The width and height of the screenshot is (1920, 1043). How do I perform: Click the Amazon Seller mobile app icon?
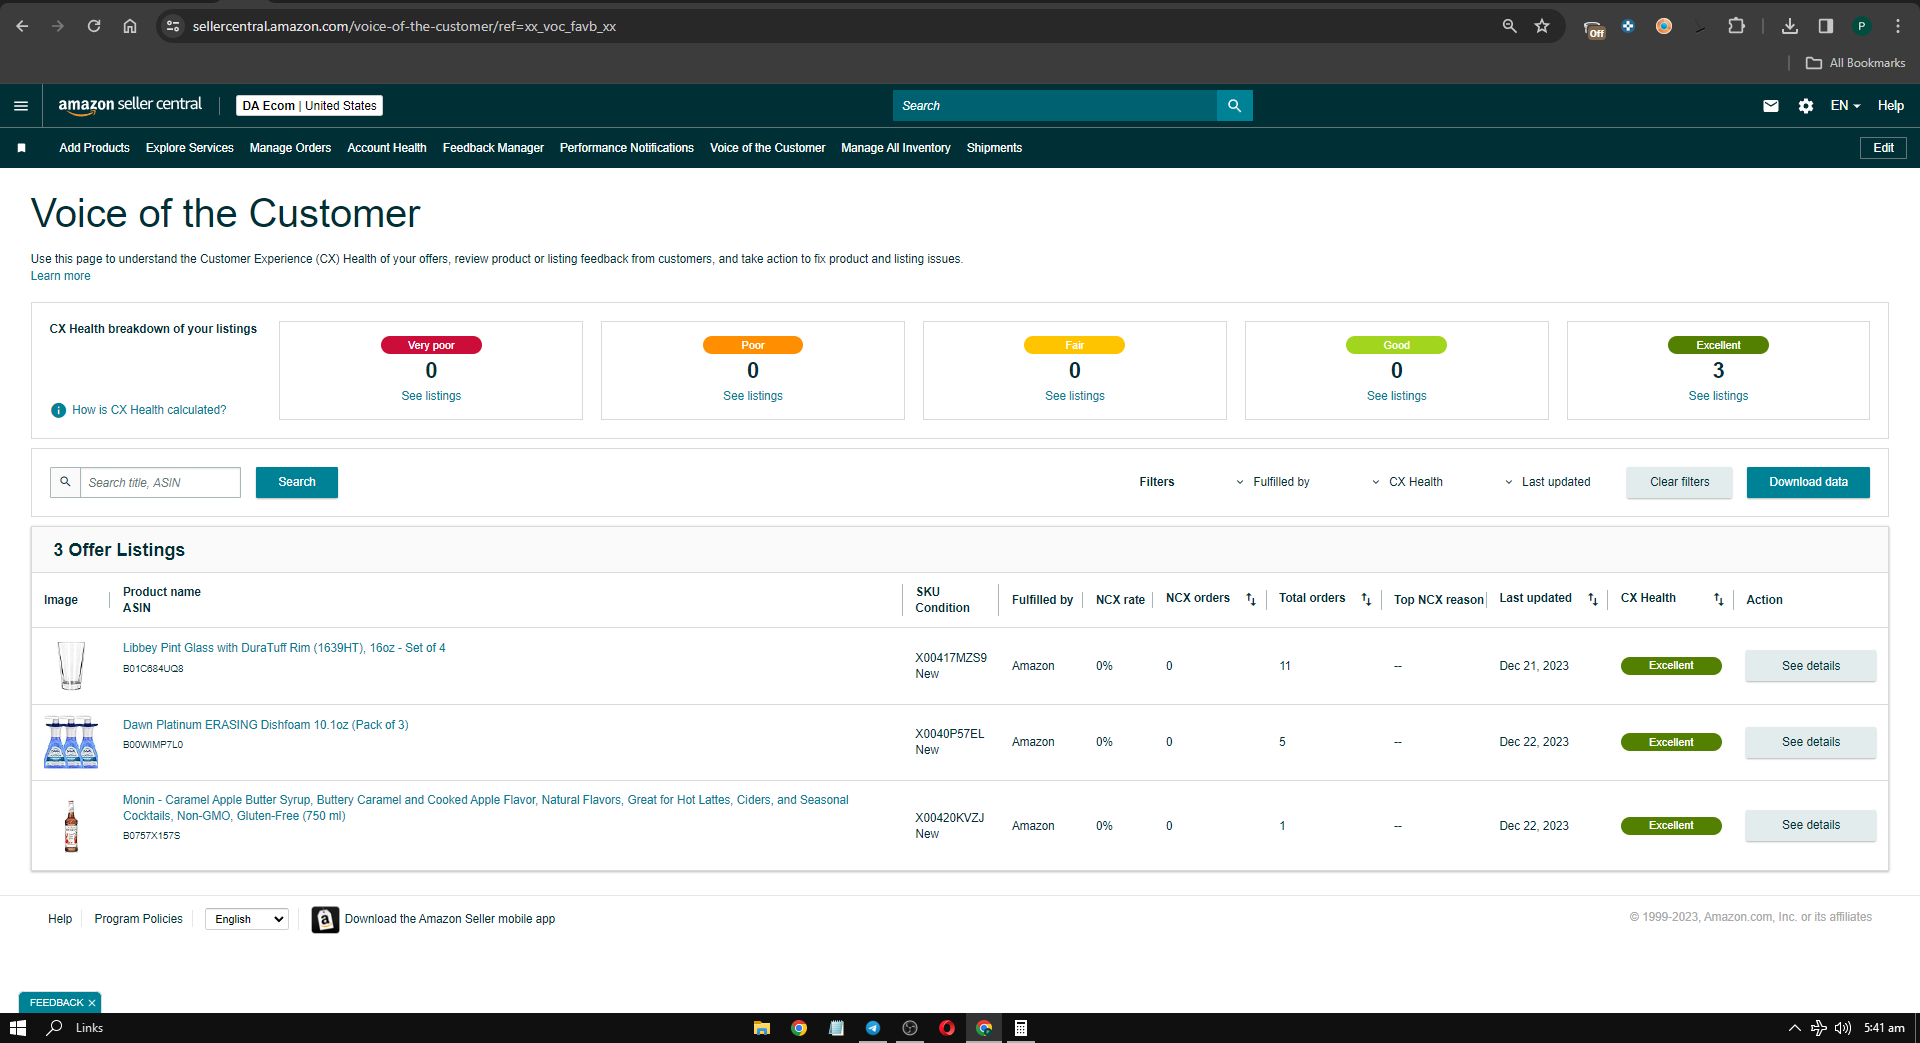(325, 919)
